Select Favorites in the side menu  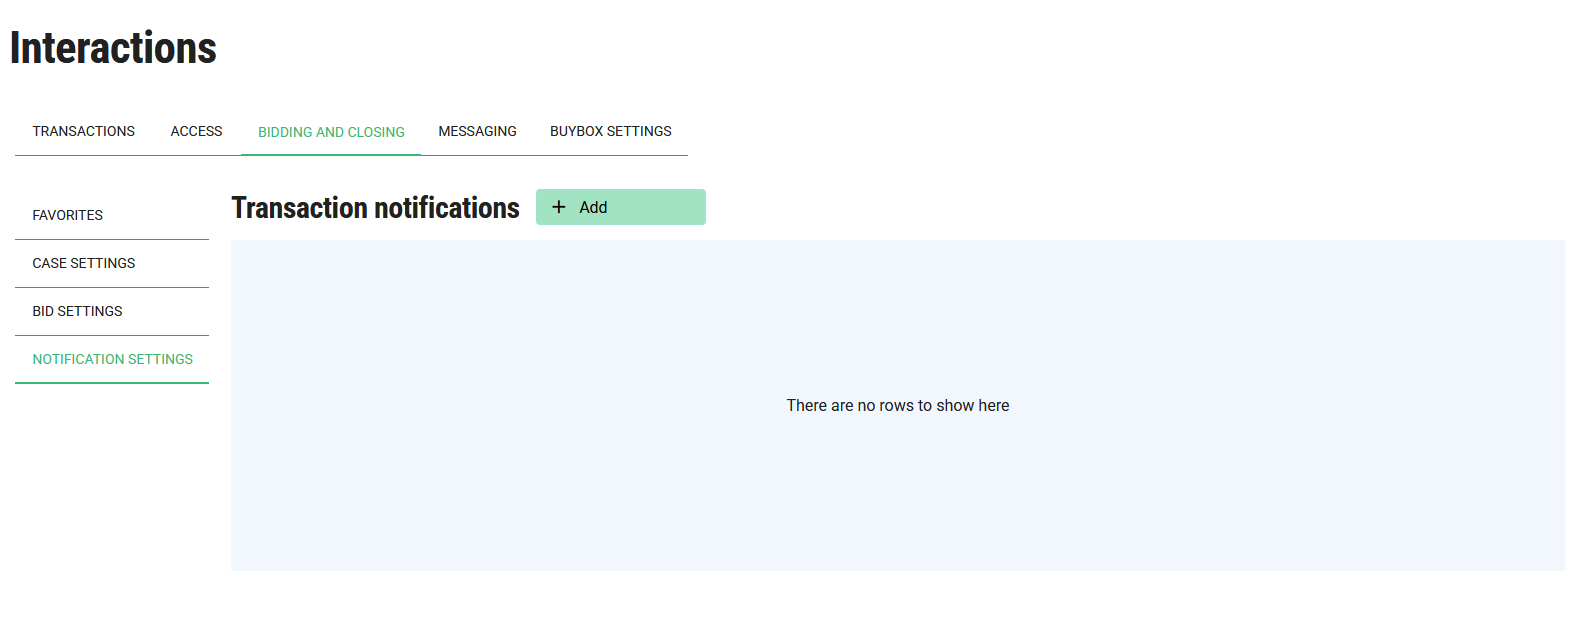tap(67, 215)
